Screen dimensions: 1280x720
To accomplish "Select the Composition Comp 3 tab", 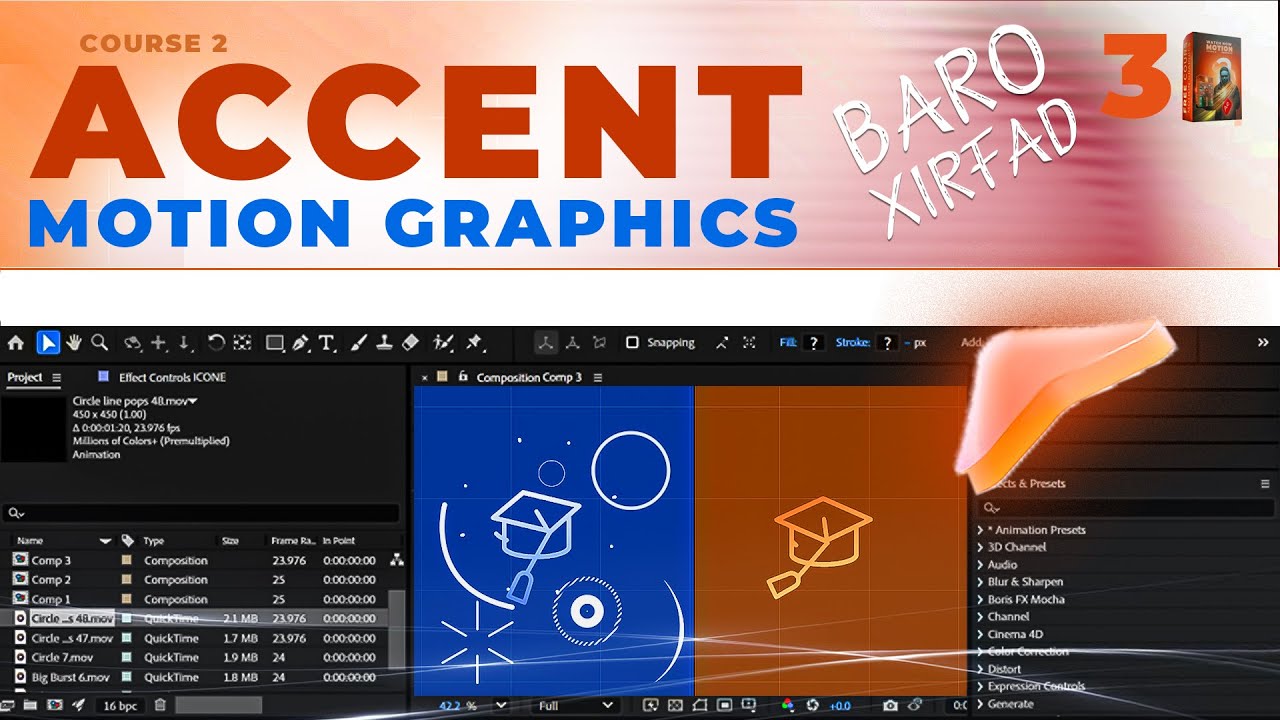I will (528, 377).
